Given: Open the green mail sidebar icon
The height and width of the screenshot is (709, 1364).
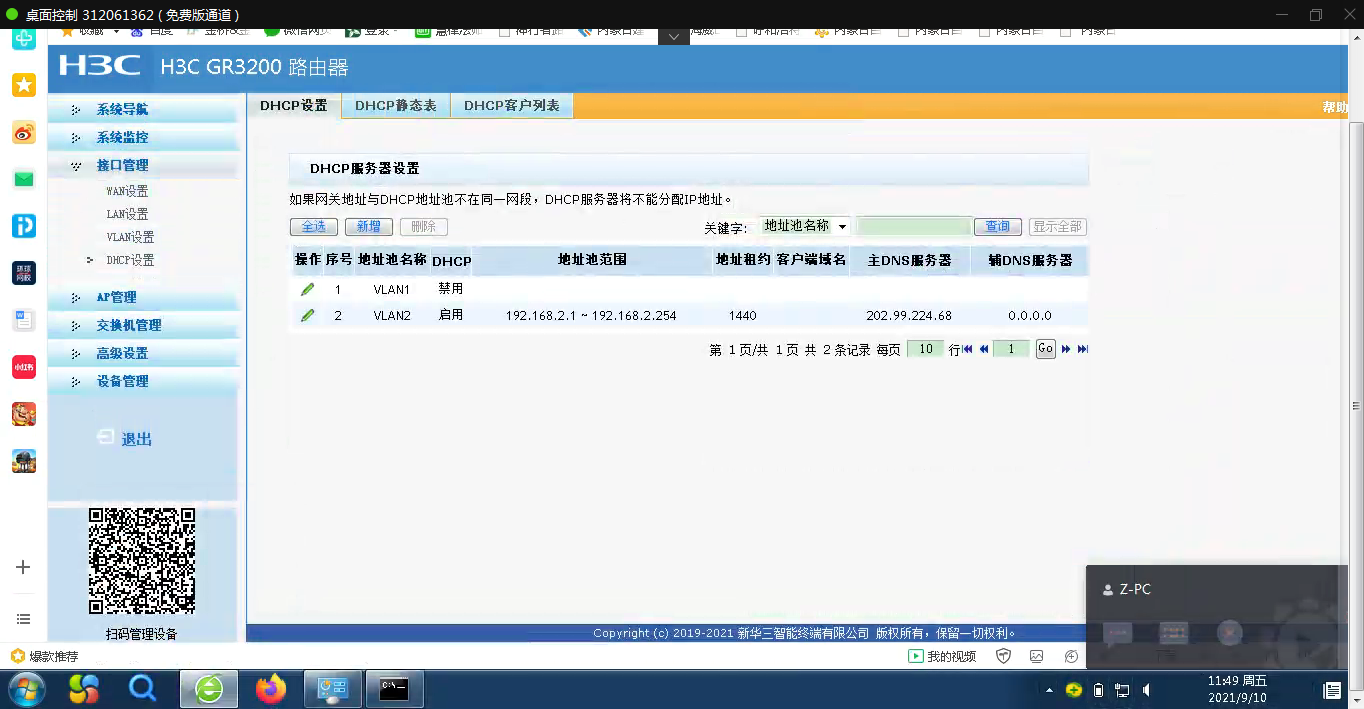Looking at the screenshot, I should [x=24, y=179].
